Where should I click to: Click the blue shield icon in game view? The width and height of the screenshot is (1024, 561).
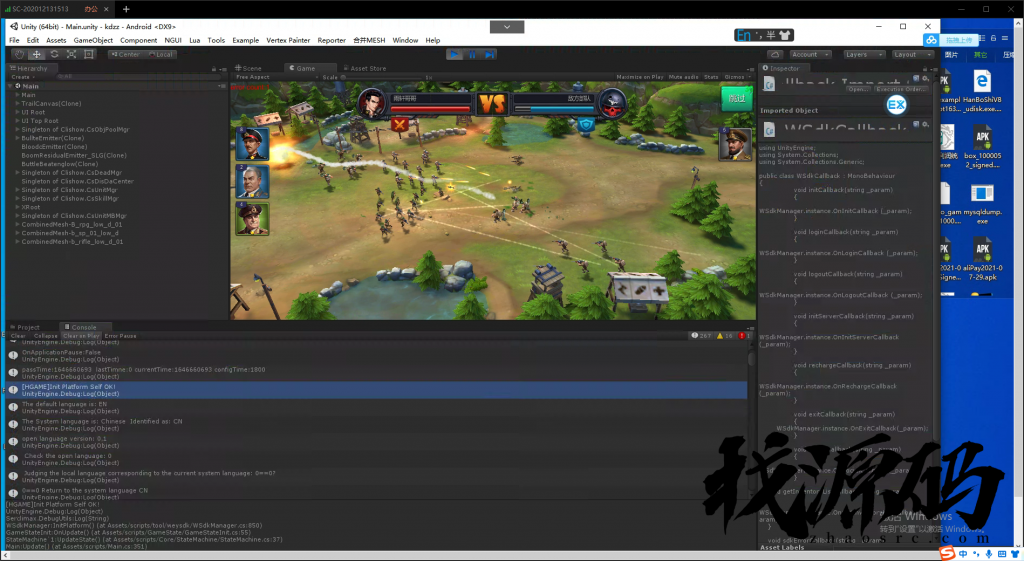(586, 124)
